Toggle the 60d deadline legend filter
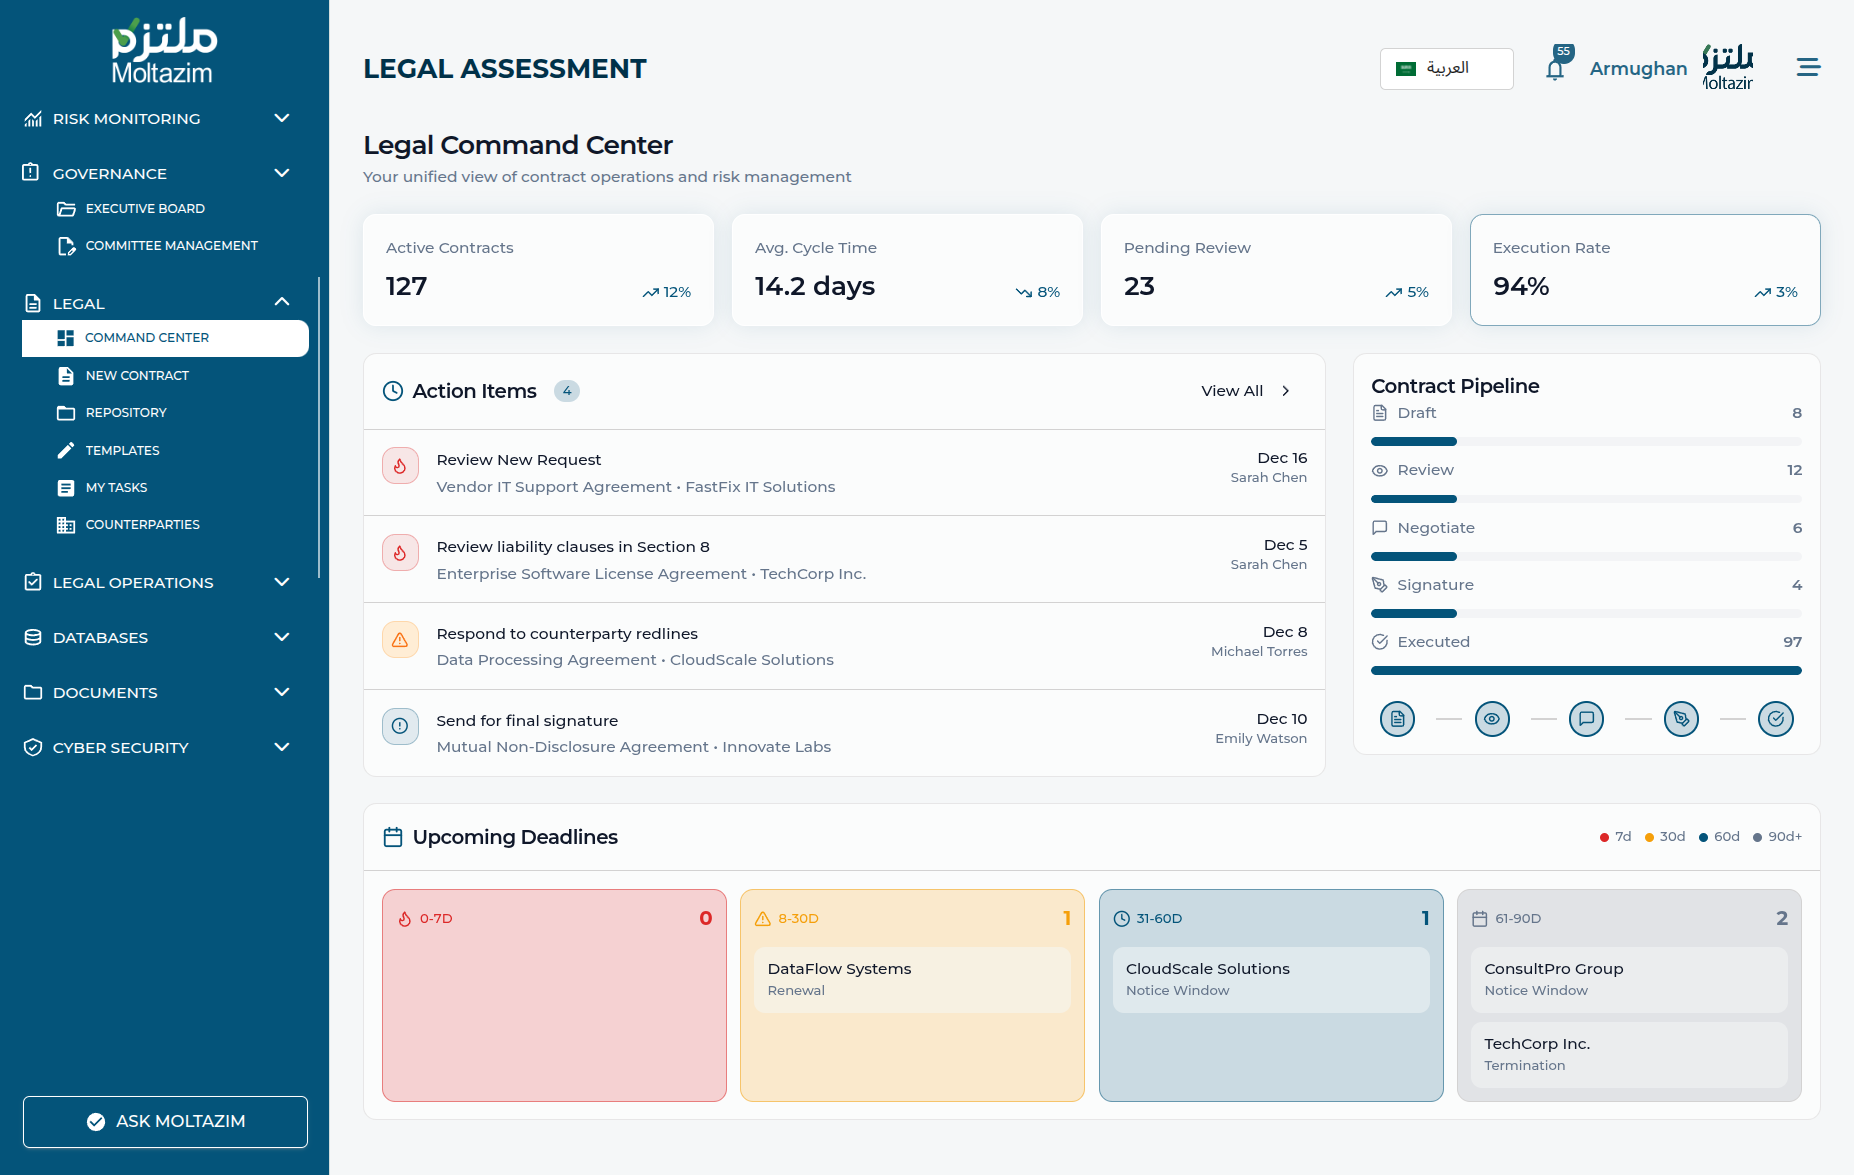 pyautogui.click(x=1719, y=837)
